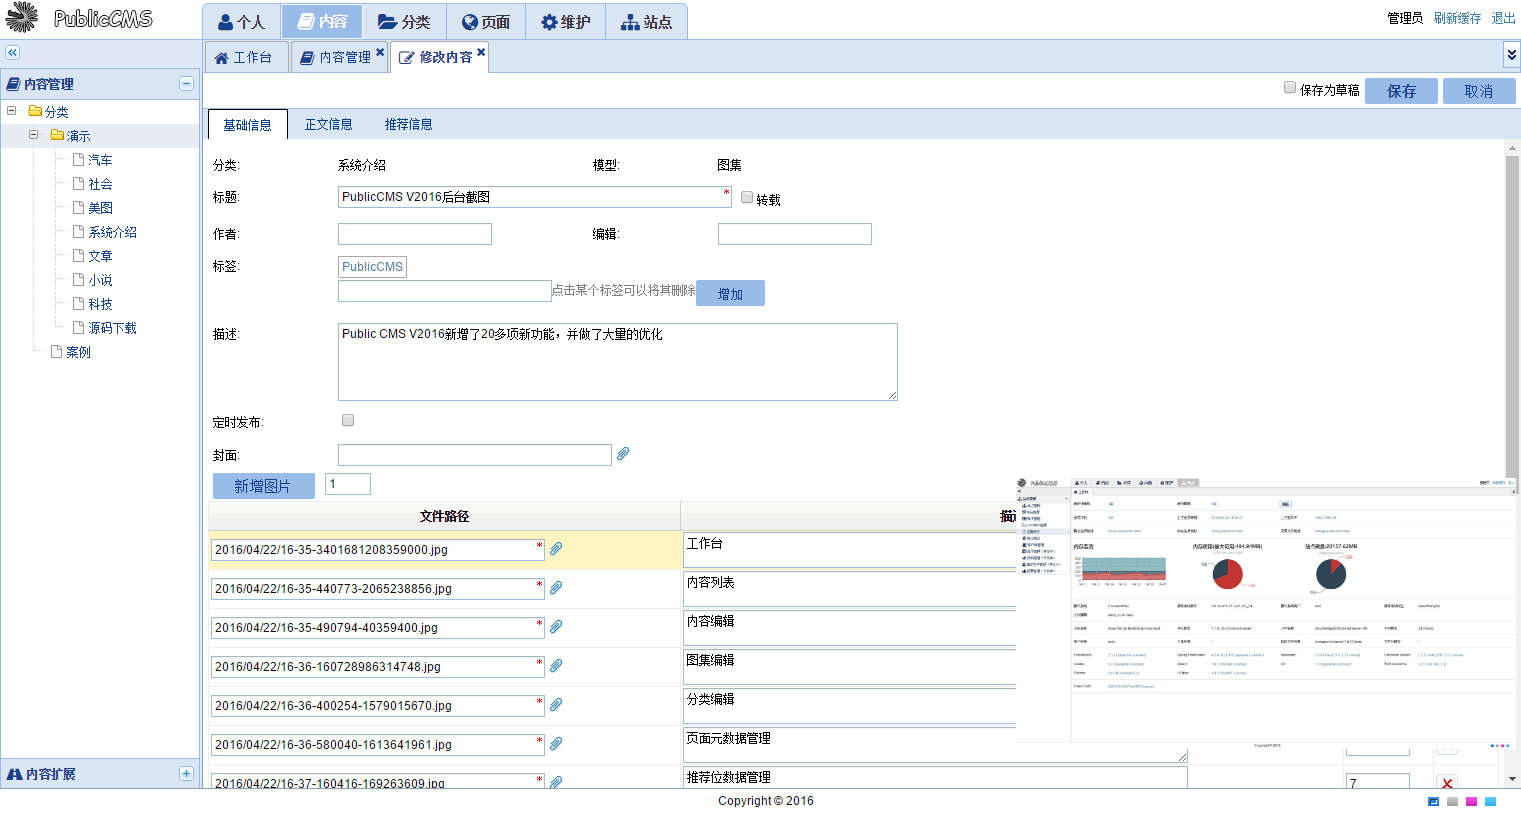Click paperclip next to 2016/04/22/16-35-440773-2065238856.jpg

tap(556, 588)
